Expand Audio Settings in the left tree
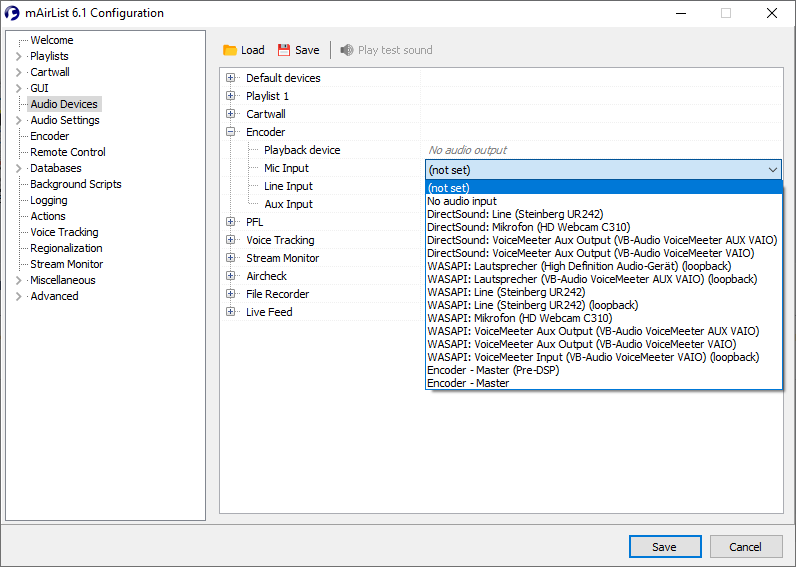Viewport: 796px width, 567px height. (x=19, y=120)
